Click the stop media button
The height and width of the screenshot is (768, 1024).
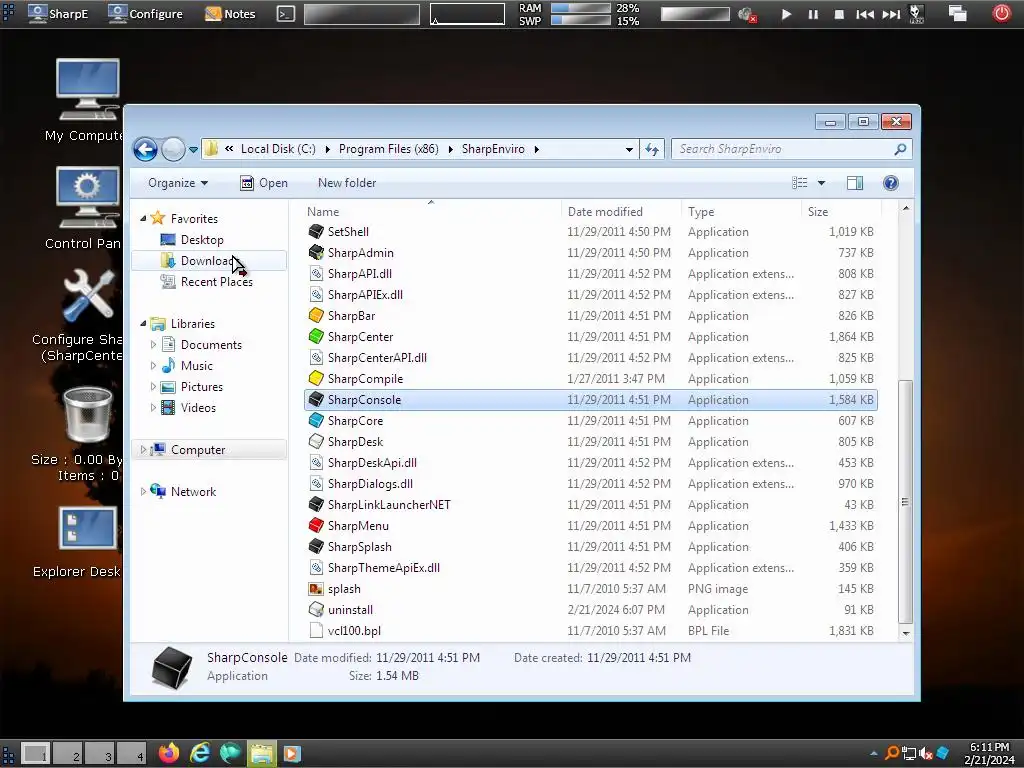tap(839, 14)
